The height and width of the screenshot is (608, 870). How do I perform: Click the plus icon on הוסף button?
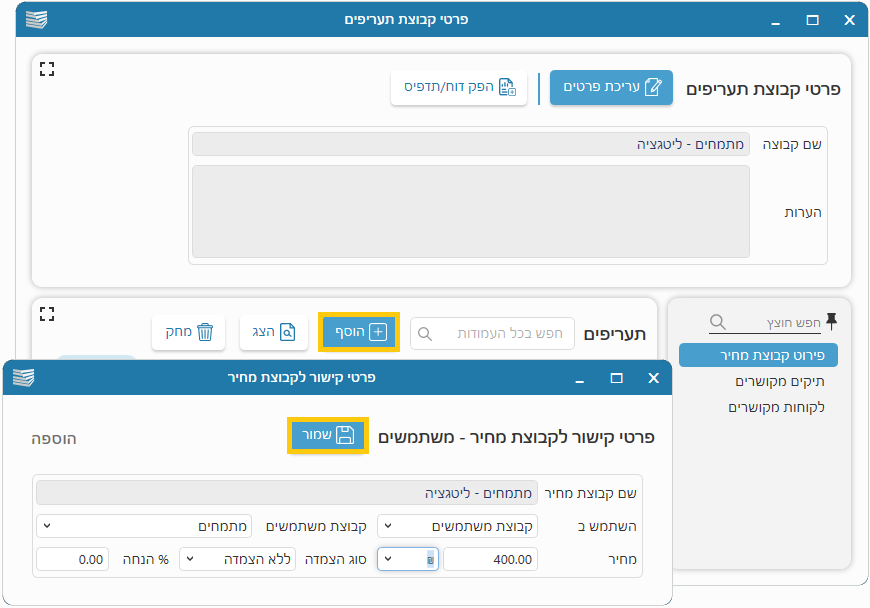click(x=378, y=332)
